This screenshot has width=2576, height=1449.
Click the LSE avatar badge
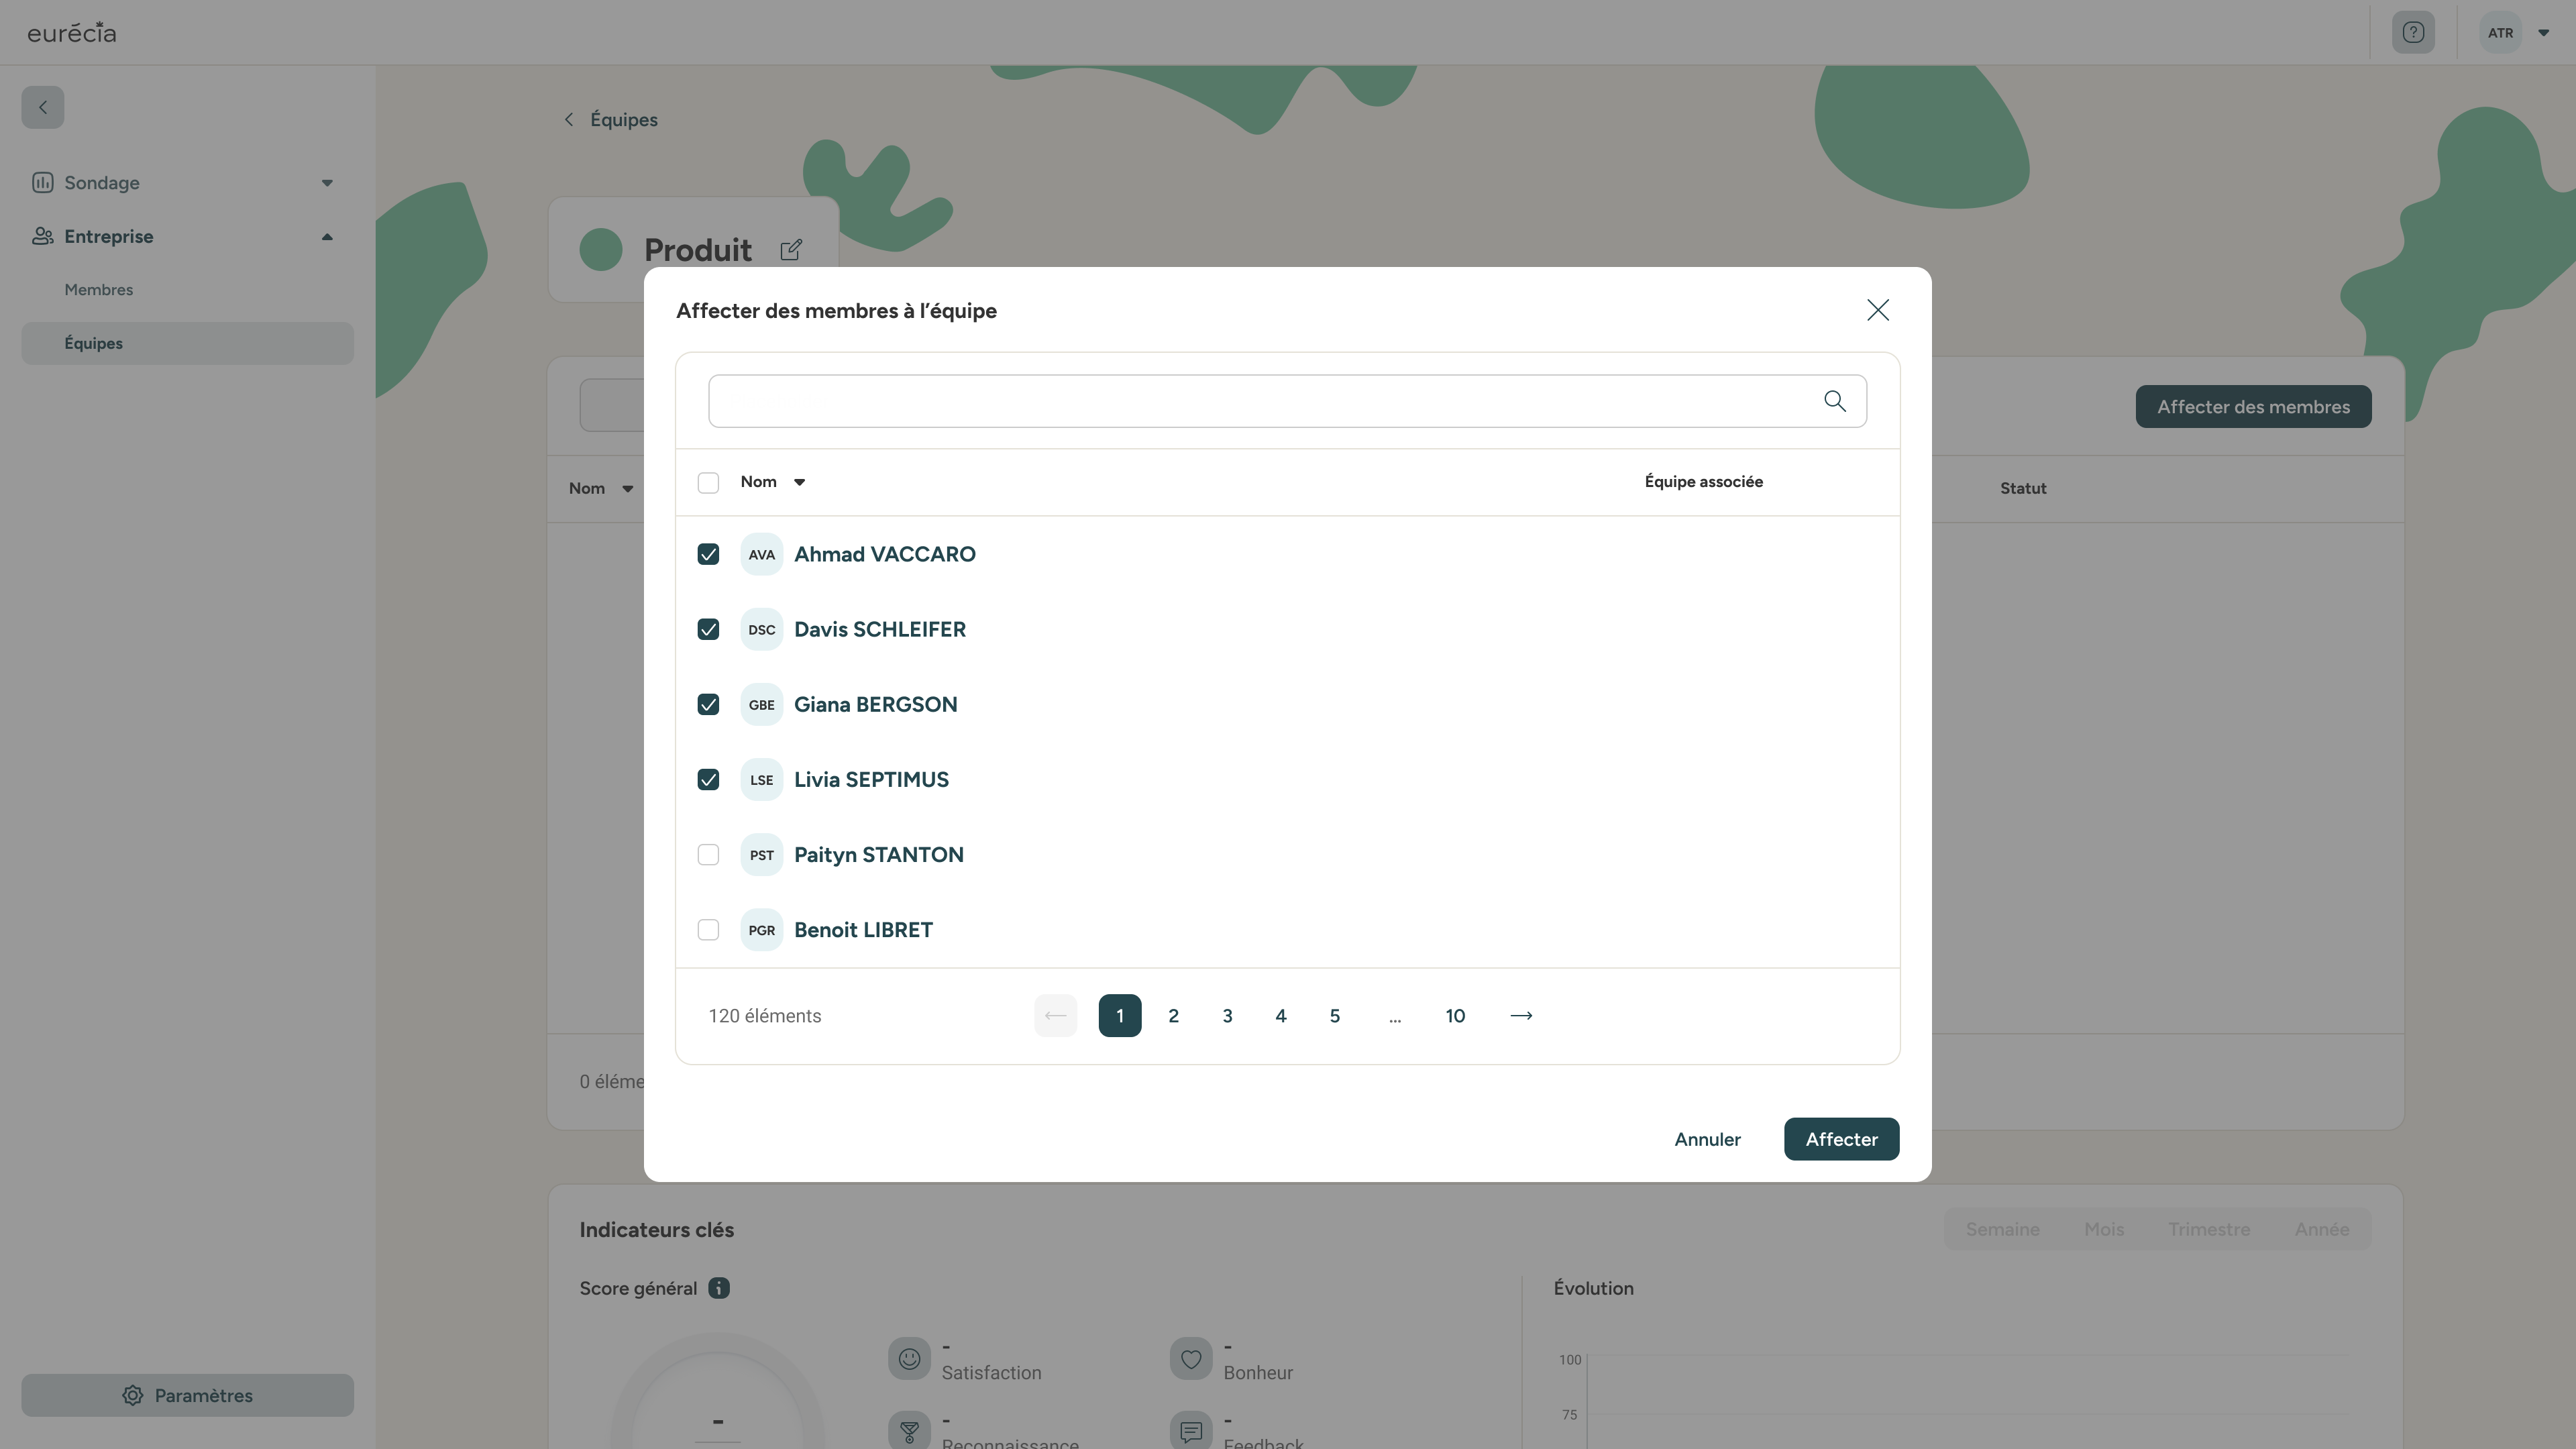(761, 779)
